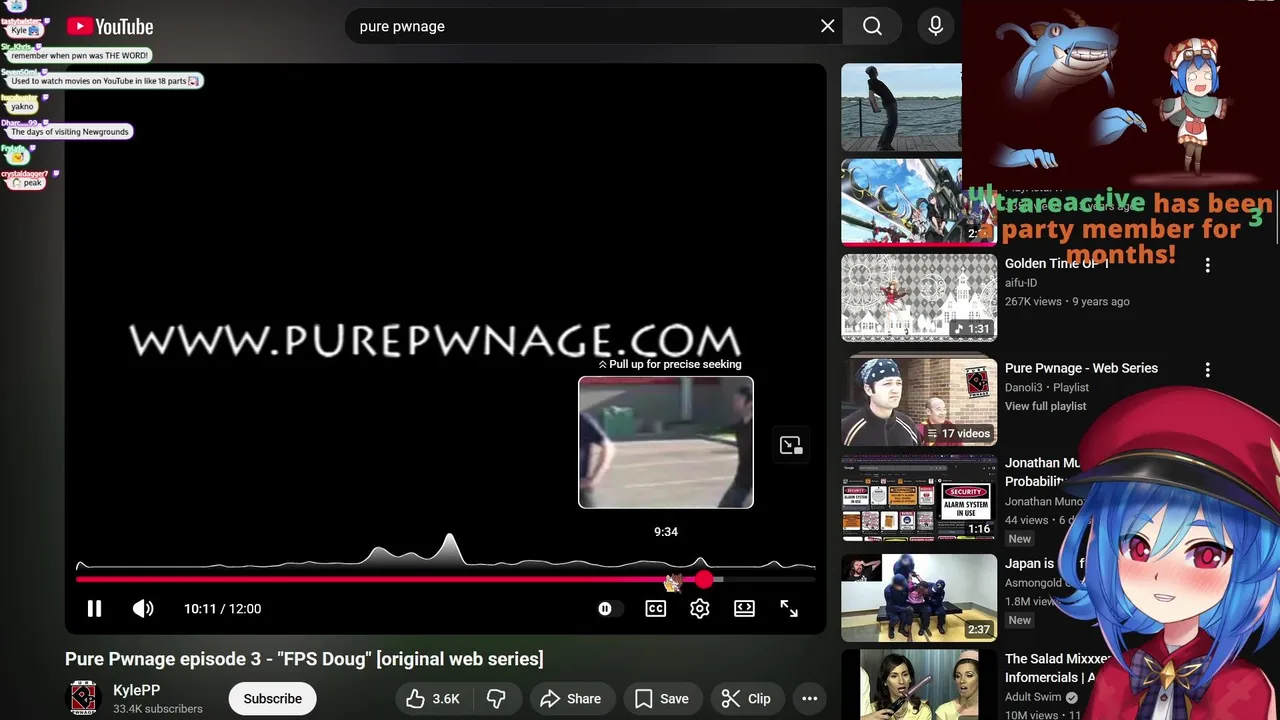Dislike the video
The height and width of the screenshot is (720, 1280).
point(495,698)
